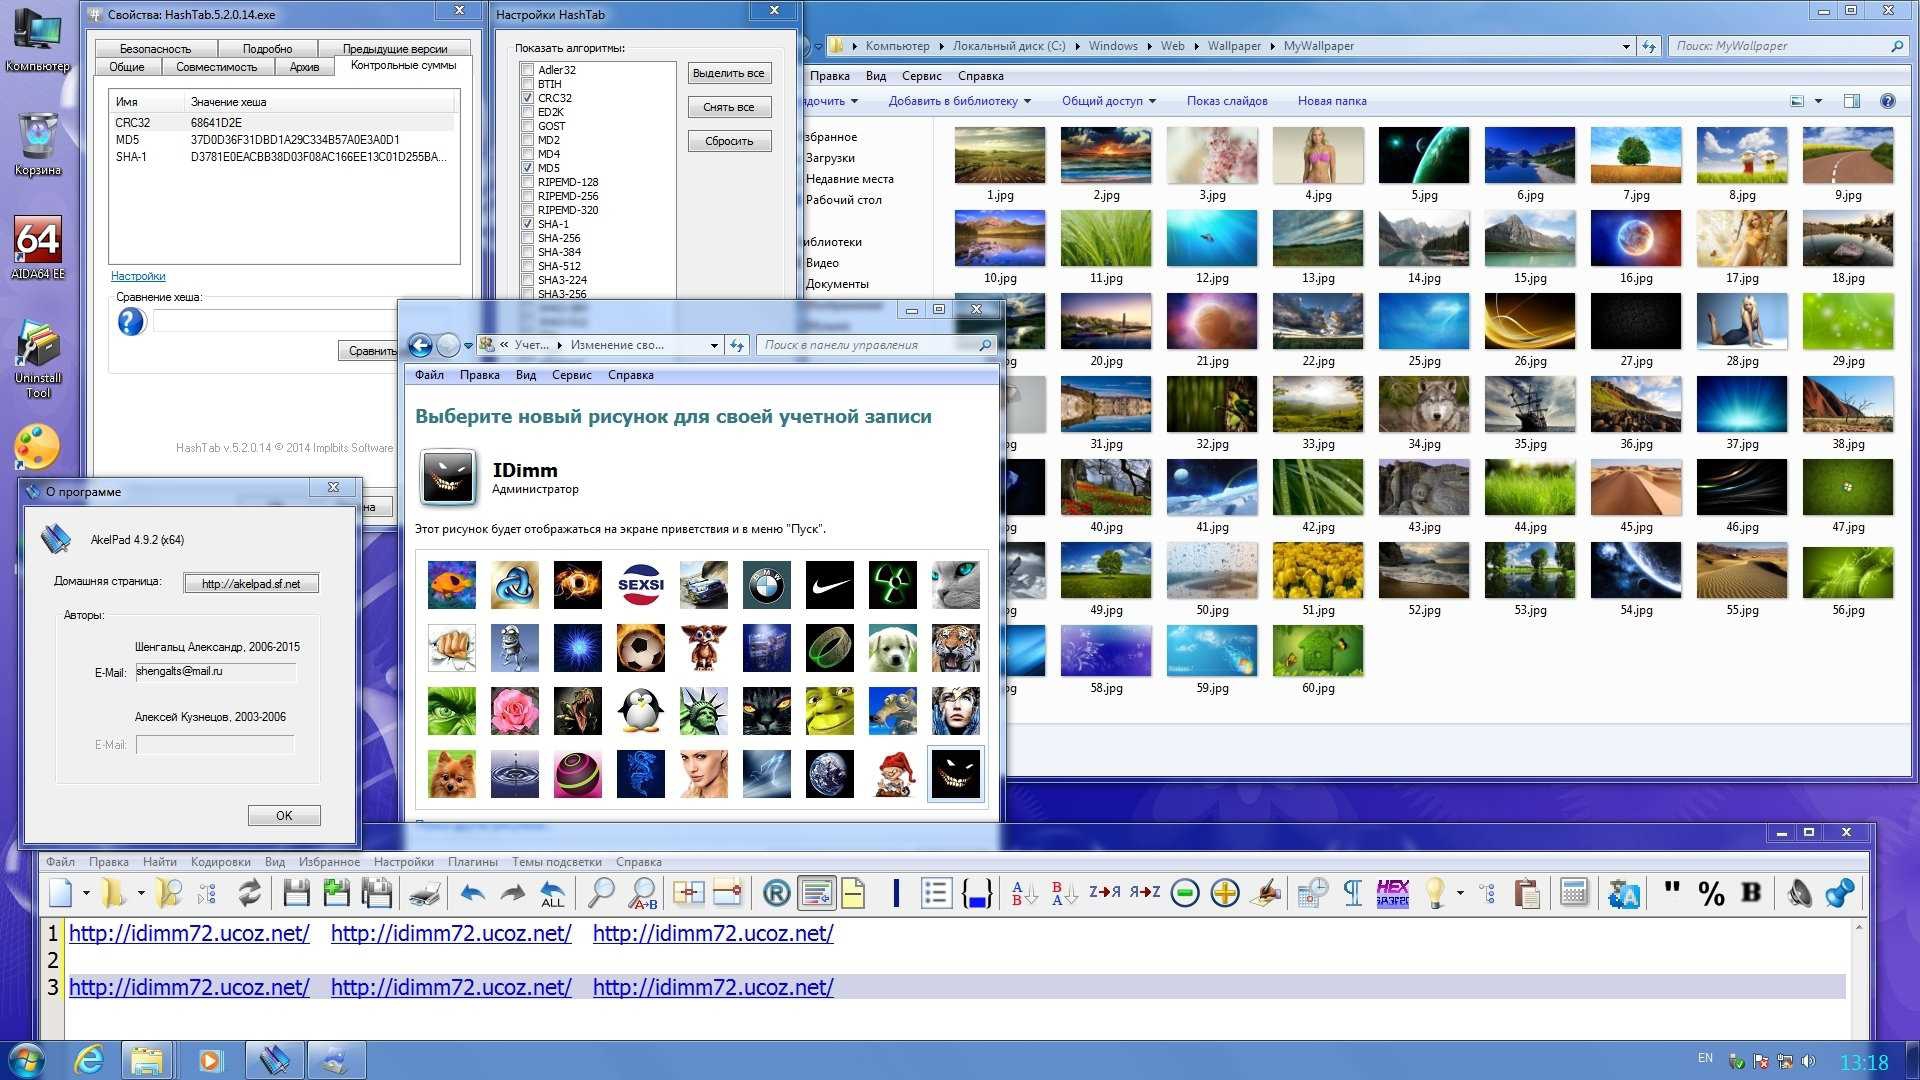The image size is (1920, 1080).
Task: Expand the control panel address bar dropdown
Action: coord(714,345)
